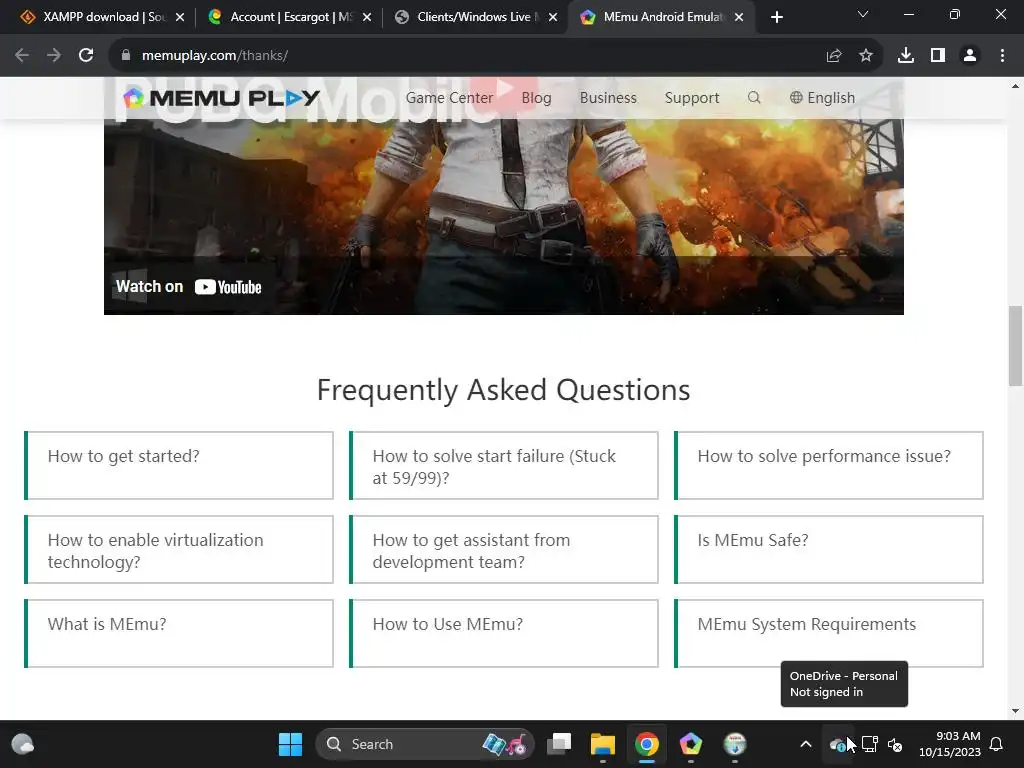Open the English language selector
Viewport: 1024px width, 768px height.
[822, 98]
